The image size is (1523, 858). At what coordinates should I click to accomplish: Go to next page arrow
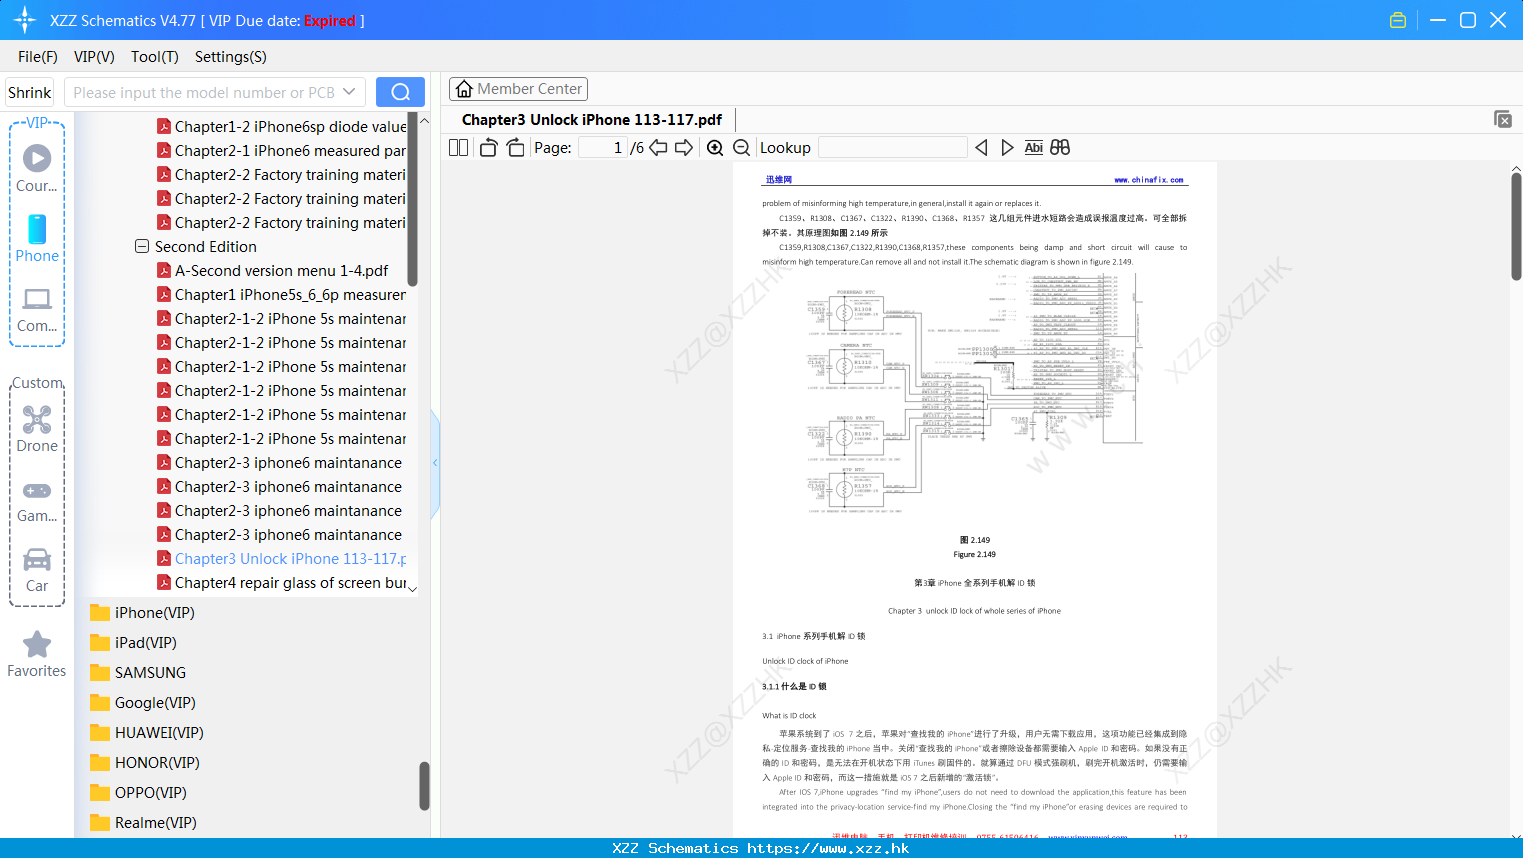(684, 148)
